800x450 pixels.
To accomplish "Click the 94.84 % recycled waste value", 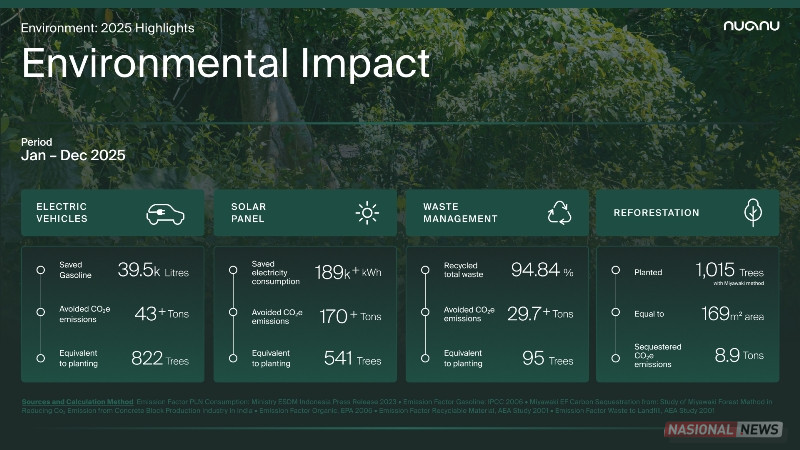I will click(x=542, y=271).
